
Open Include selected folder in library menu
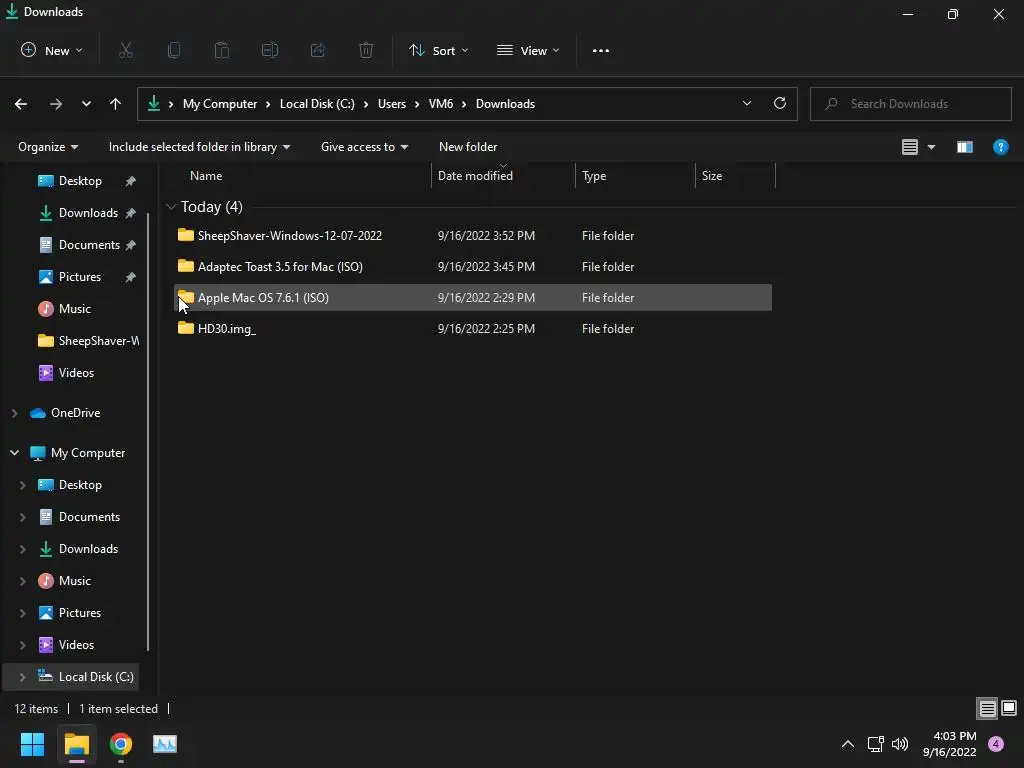199,147
